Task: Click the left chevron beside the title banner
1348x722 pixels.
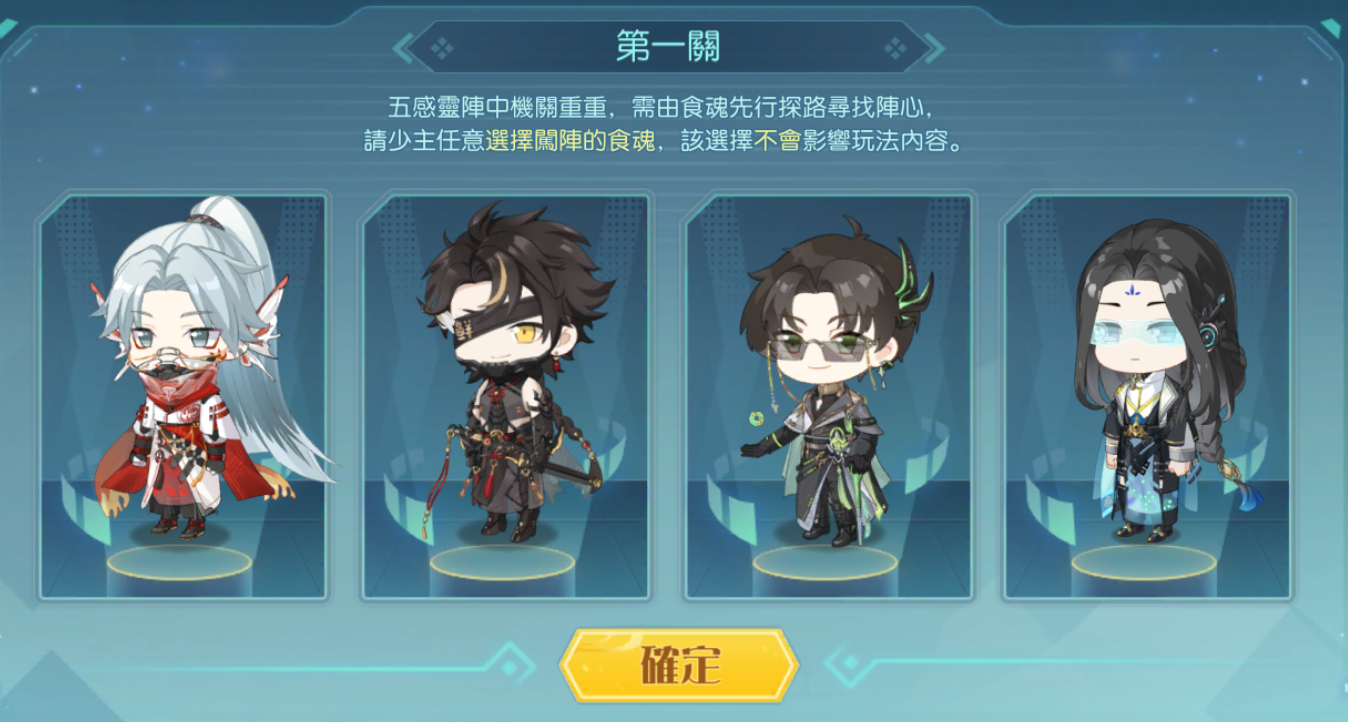Action: pos(403,47)
